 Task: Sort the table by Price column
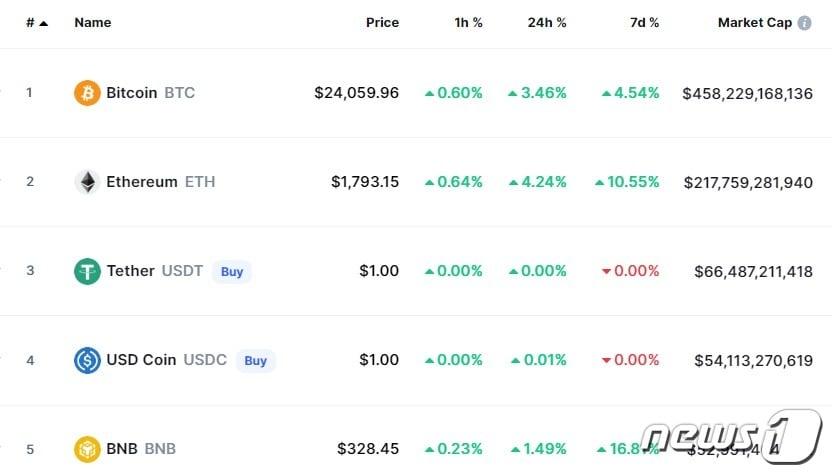(x=382, y=22)
